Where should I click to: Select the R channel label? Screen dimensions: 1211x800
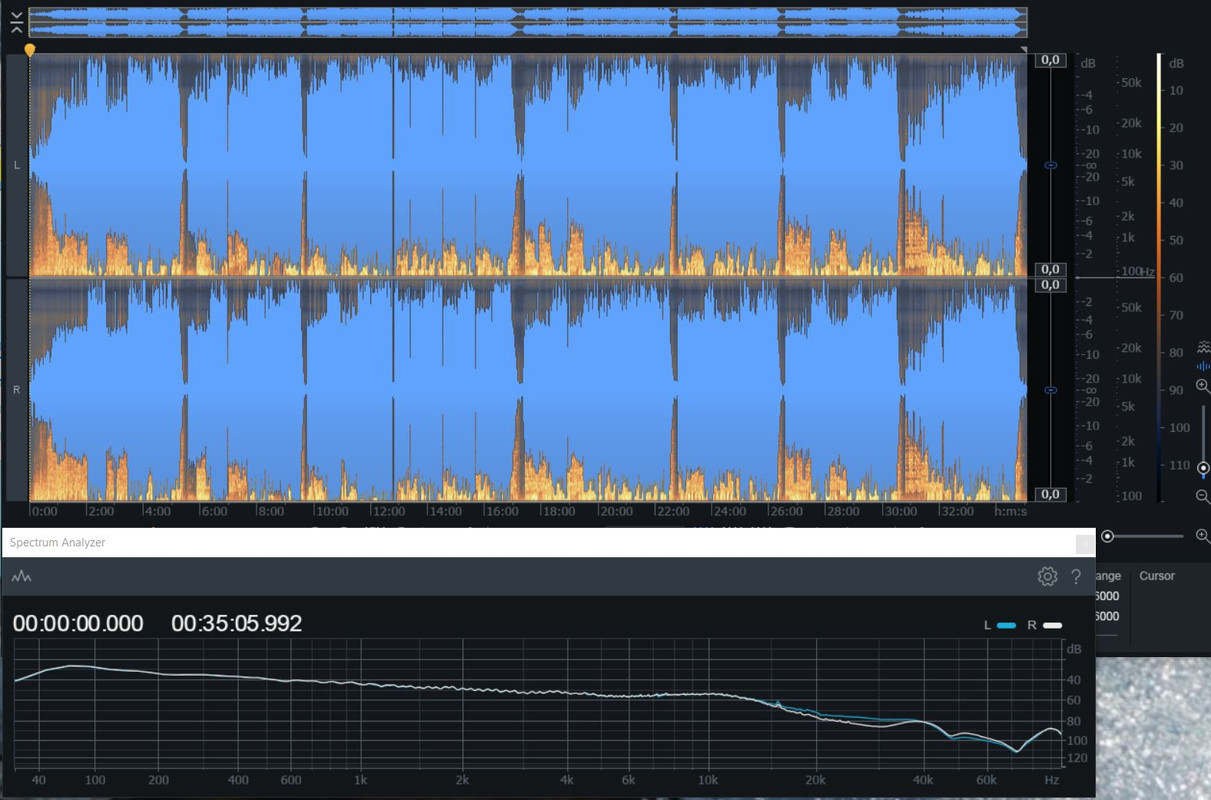tap(16, 390)
